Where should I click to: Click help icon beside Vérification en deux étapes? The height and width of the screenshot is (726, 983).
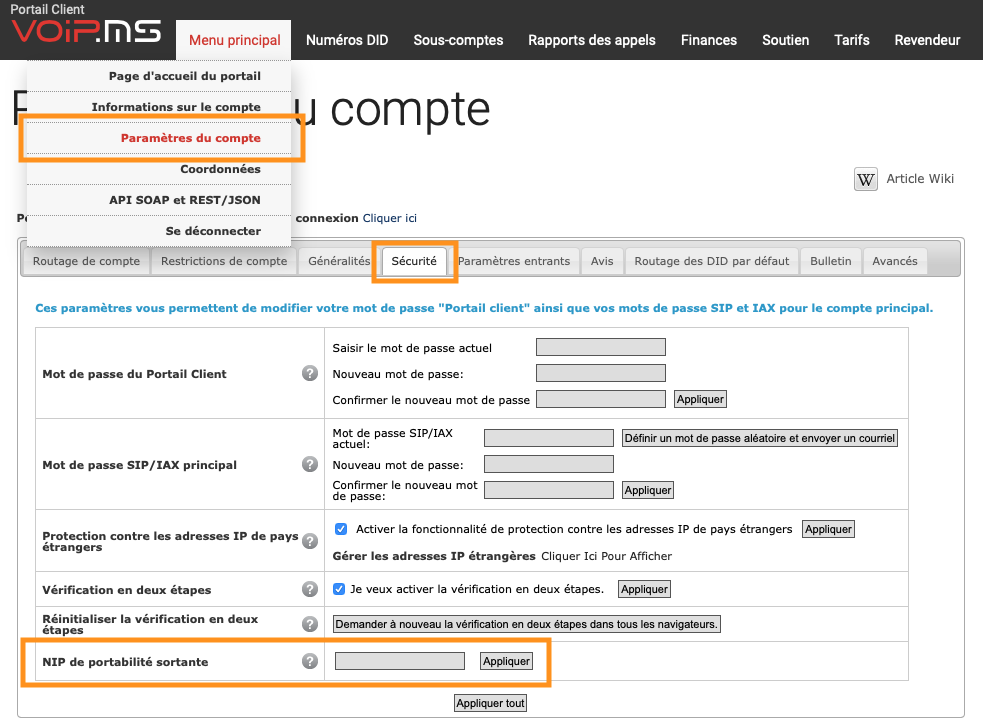pyautogui.click(x=310, y=589)
